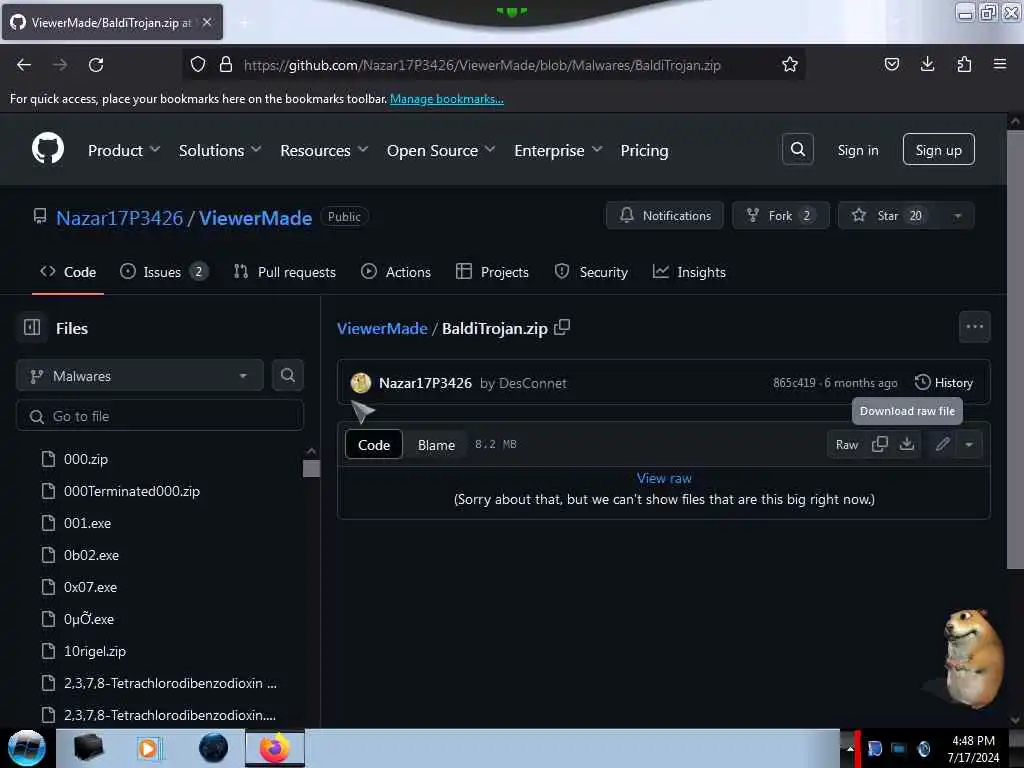Open the extensions puzzle icon
The height and width of the screenshot is (768, 1024).
point(964,64)
